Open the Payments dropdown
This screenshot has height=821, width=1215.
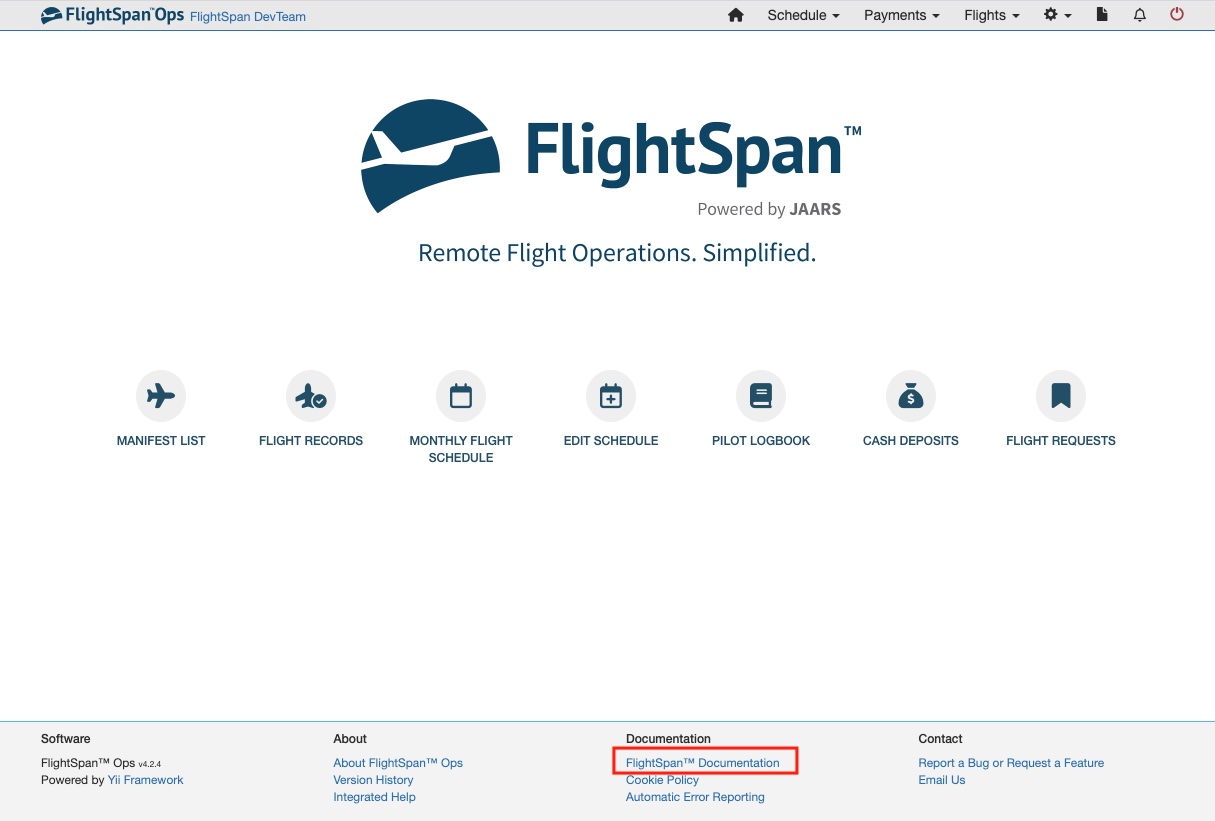tap(899, 15)
